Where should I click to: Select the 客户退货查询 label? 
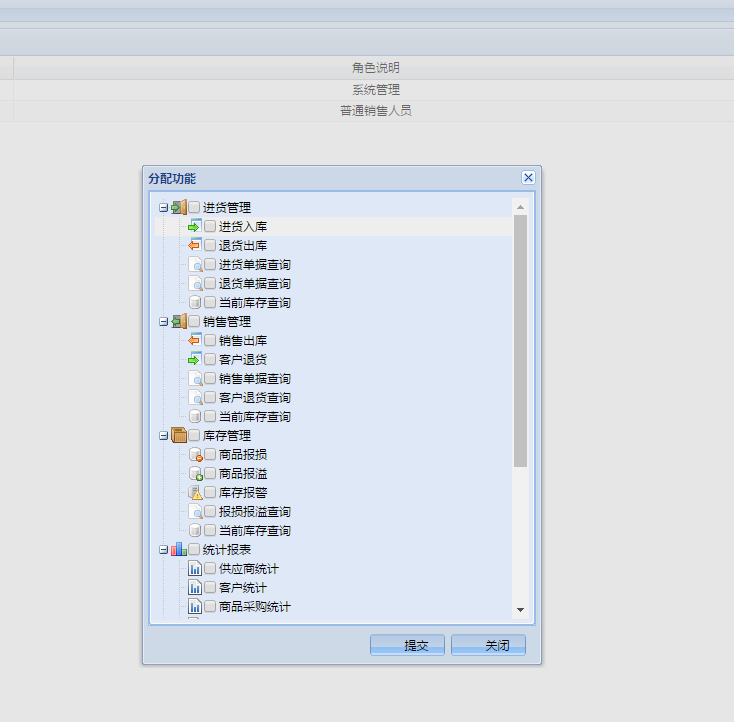255,398
